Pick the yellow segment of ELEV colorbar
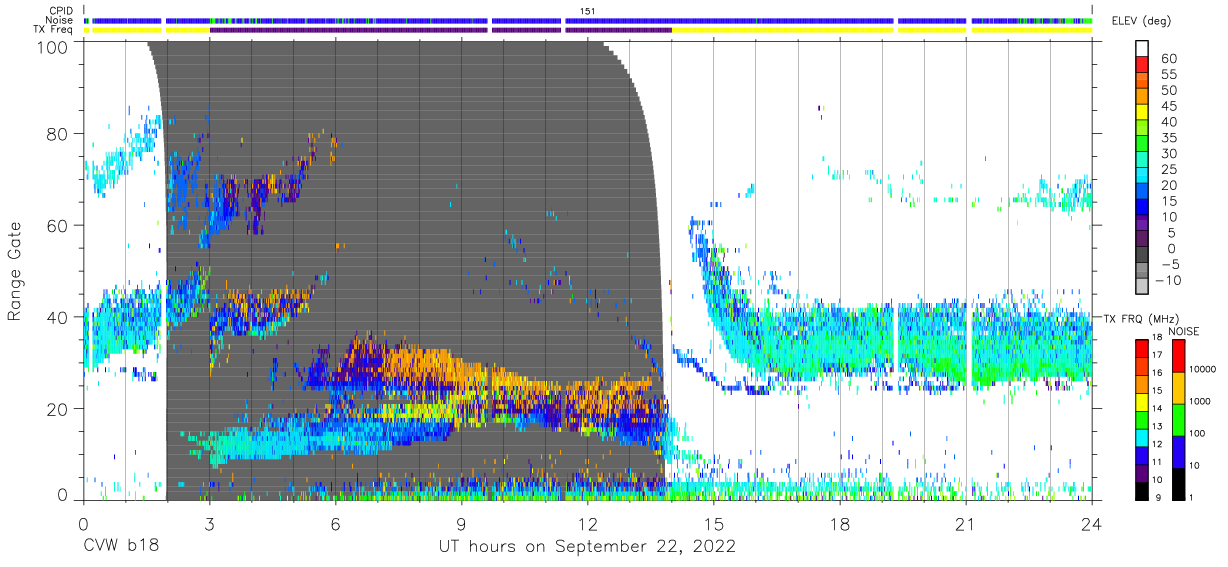Image resolution: width=1228 pixels, height=567 pixels. click(1142, 112)
